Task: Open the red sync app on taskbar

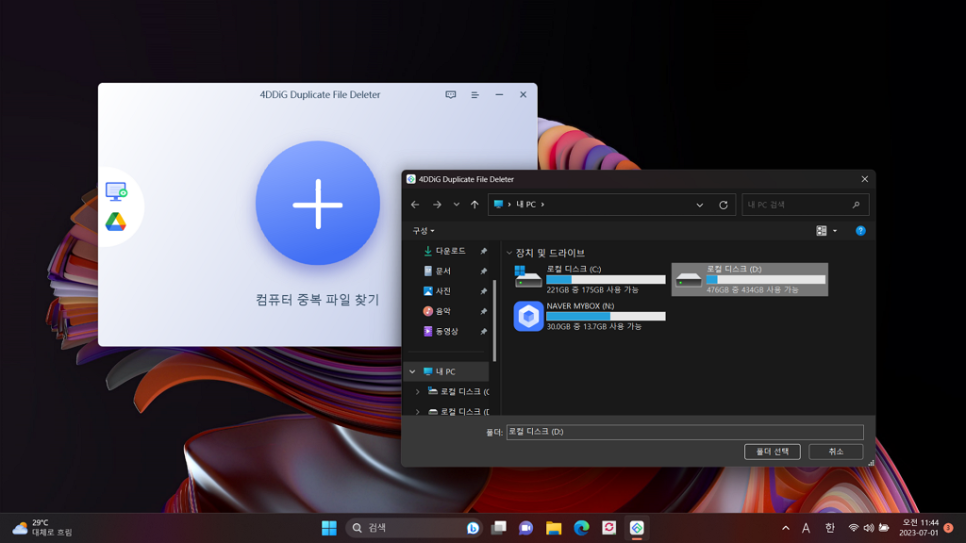Action: [609, 528]
